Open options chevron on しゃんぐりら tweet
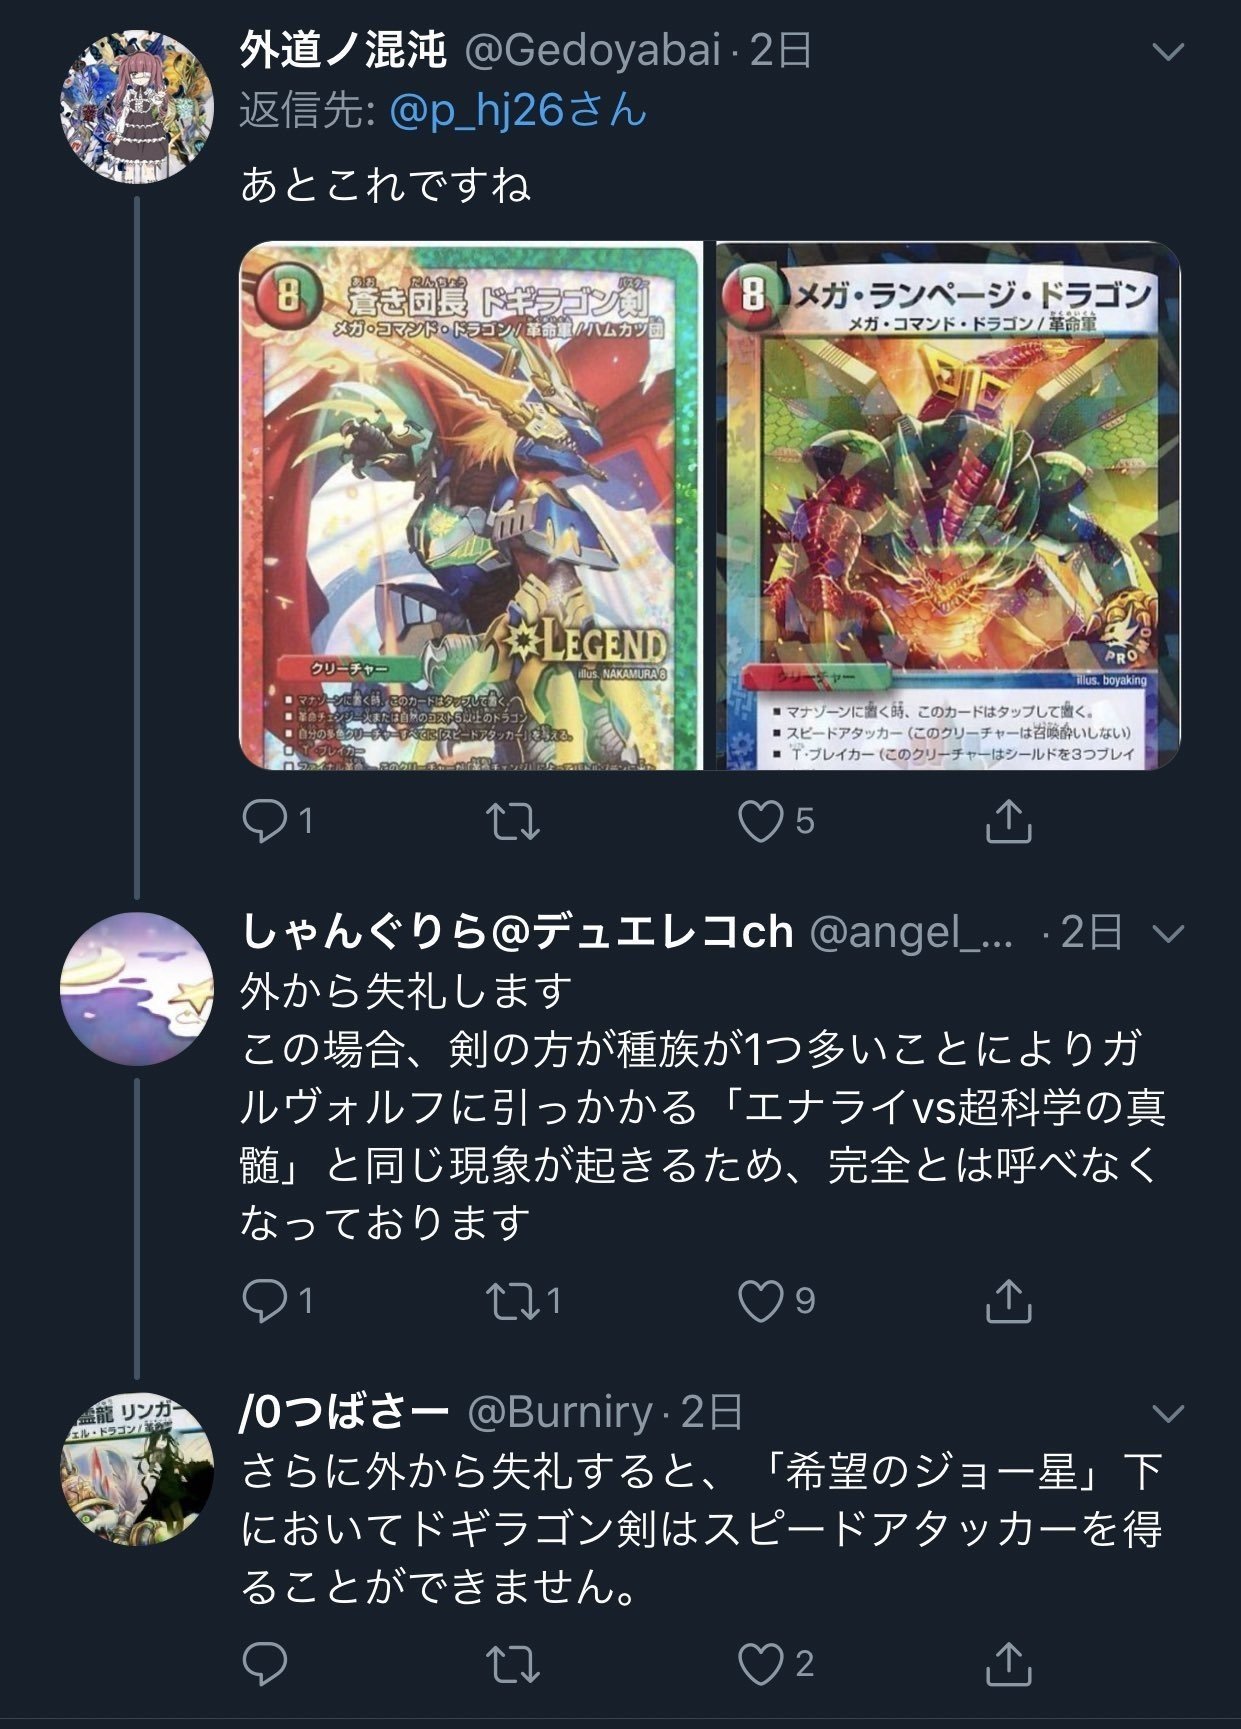1241x1729 pixels. click(x=1168, y=933)
